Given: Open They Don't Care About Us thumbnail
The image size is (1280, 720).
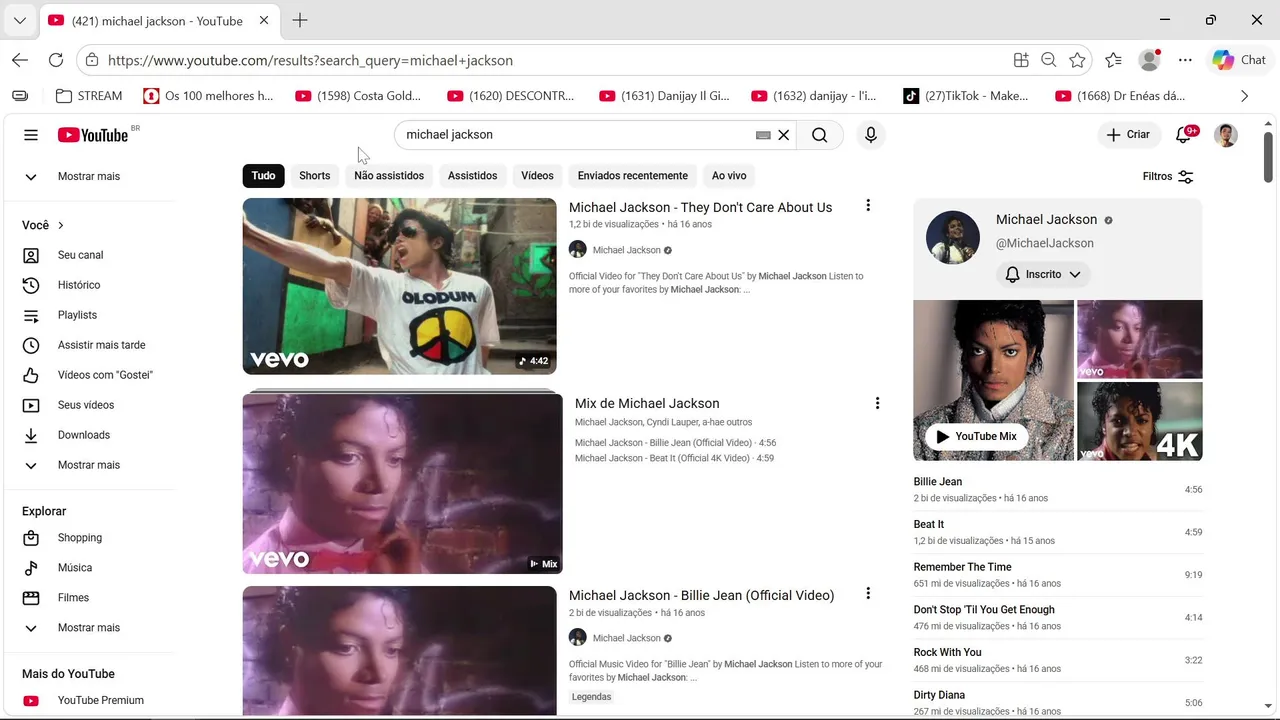Looking at the screenshot, I should [x=399, y=286].
